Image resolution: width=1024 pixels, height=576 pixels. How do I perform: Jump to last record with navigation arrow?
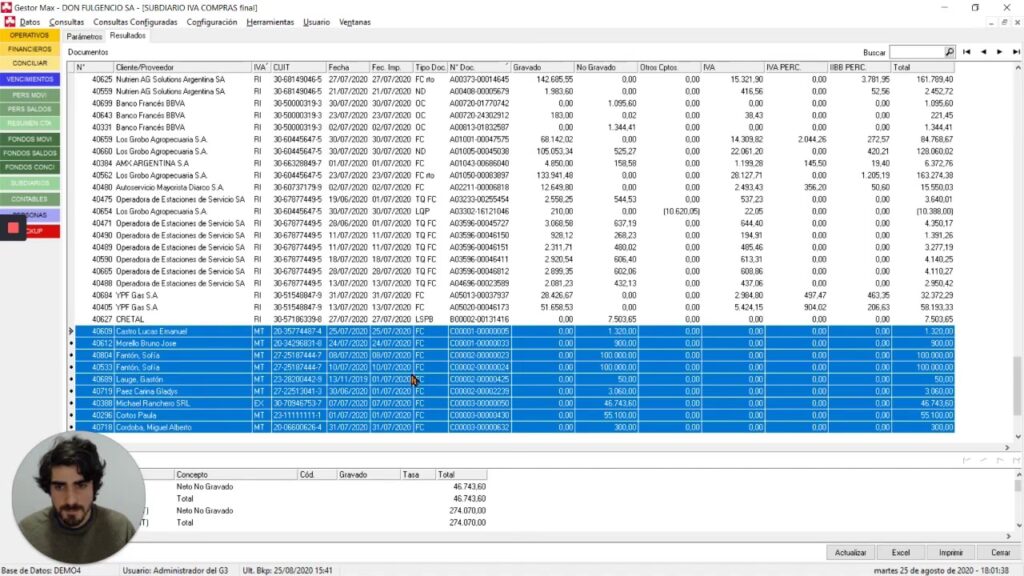pos(1015,51)
